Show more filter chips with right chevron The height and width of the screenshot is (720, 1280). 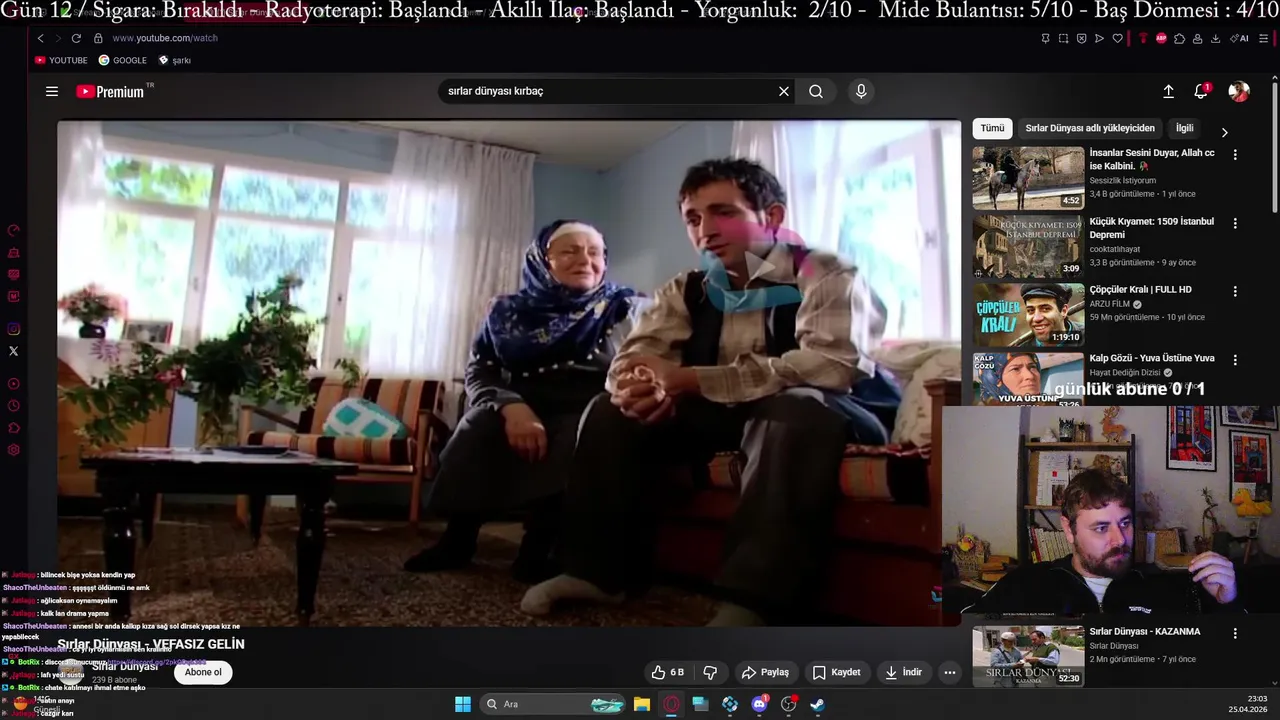tap(1224, 132)
